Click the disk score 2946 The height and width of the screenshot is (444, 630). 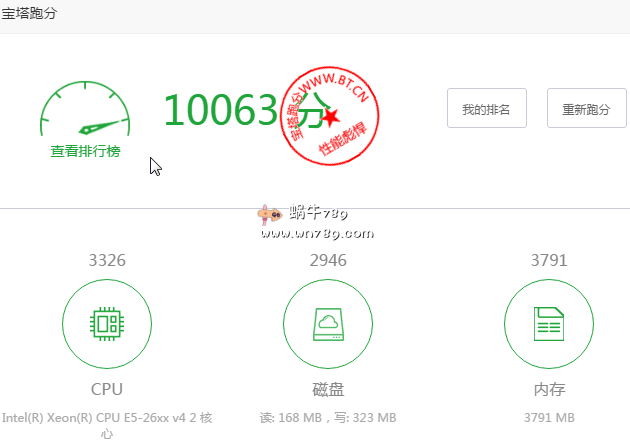click(328, 260)
